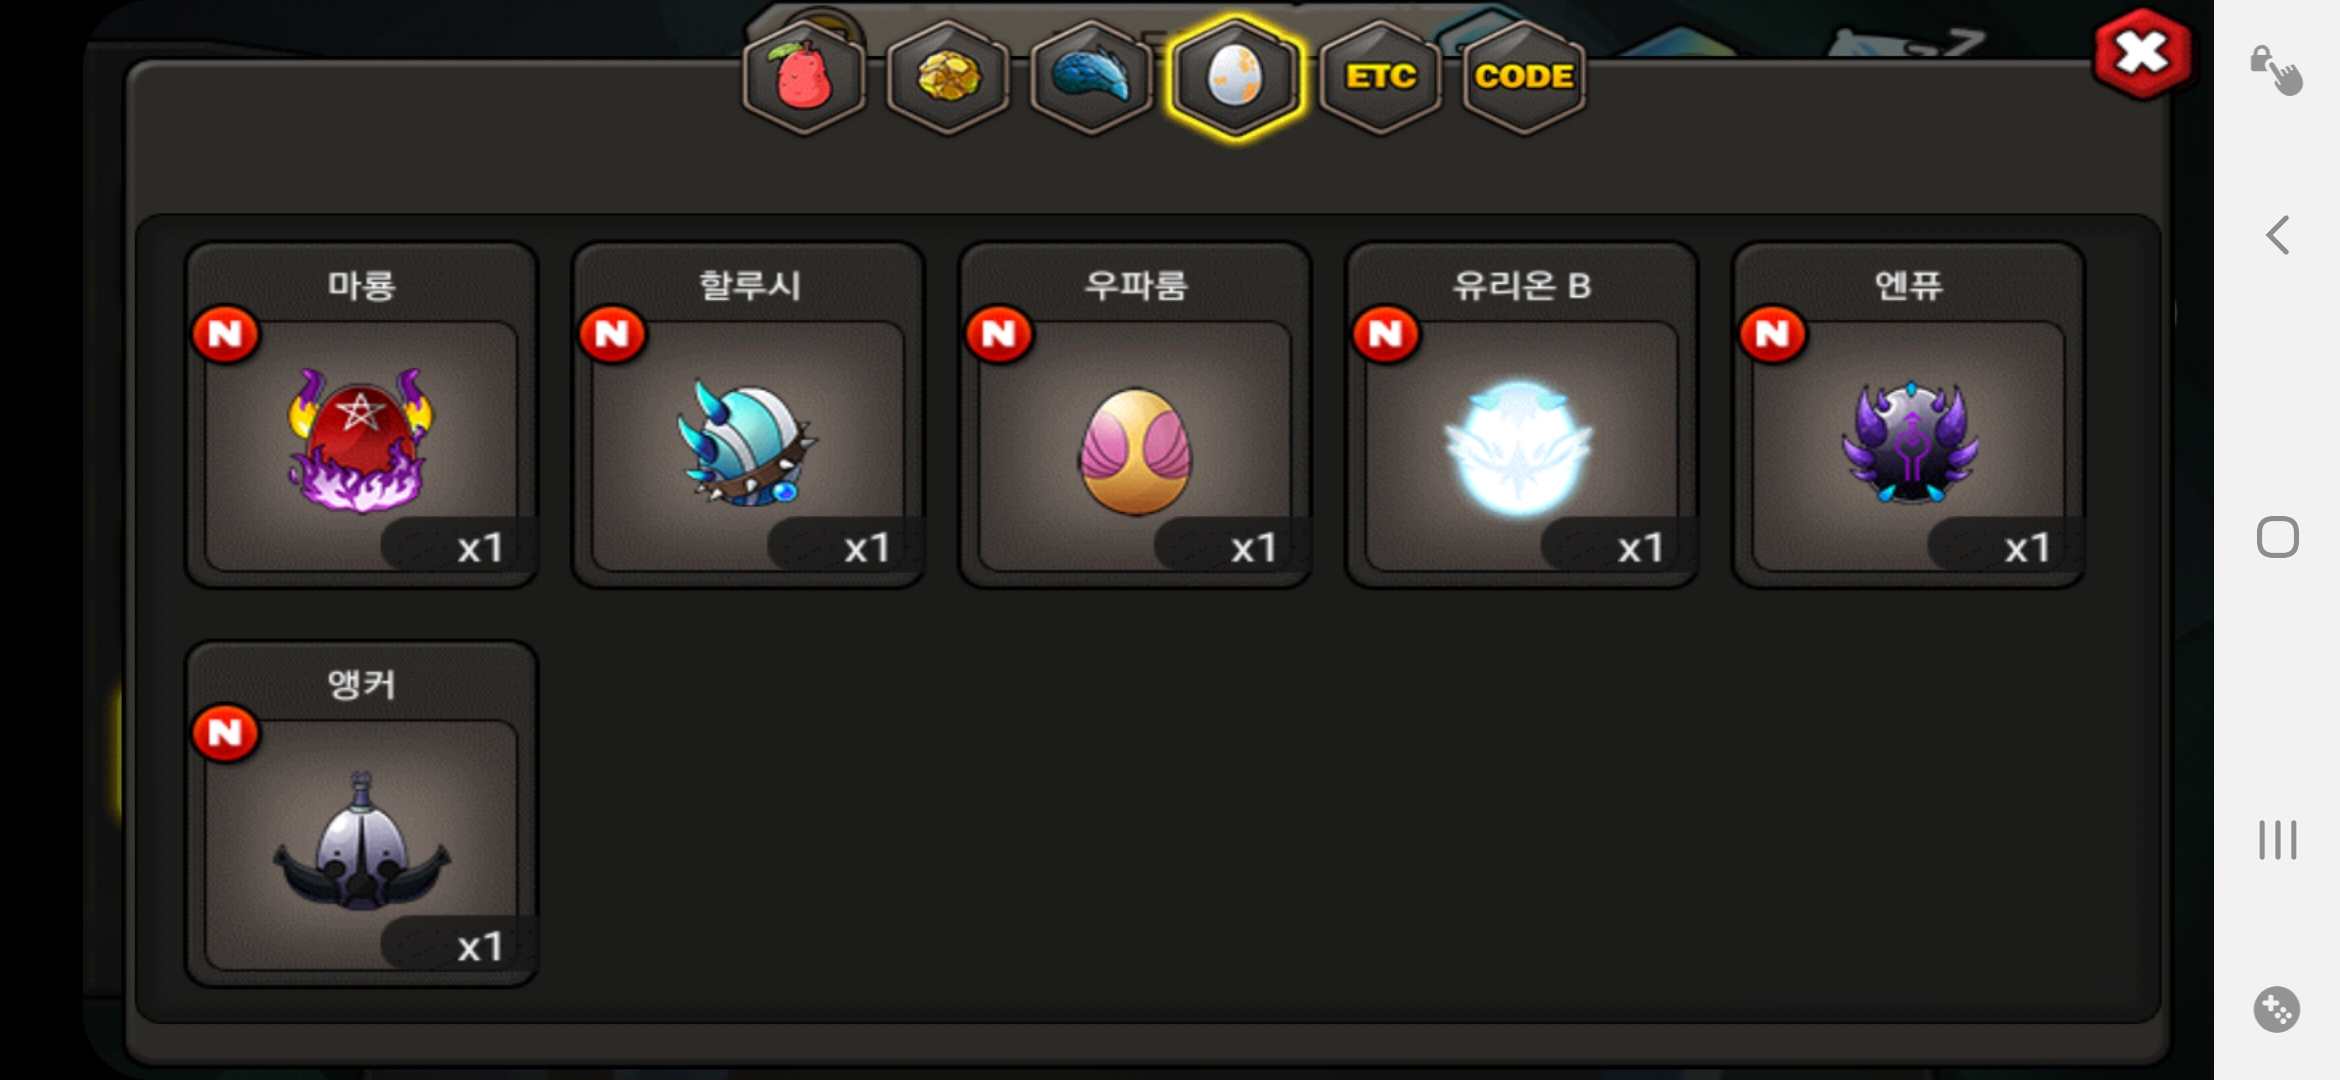The image size is (2340, 1080).
Task: Close the inventory window with red X
Action: coord(2142,54)
